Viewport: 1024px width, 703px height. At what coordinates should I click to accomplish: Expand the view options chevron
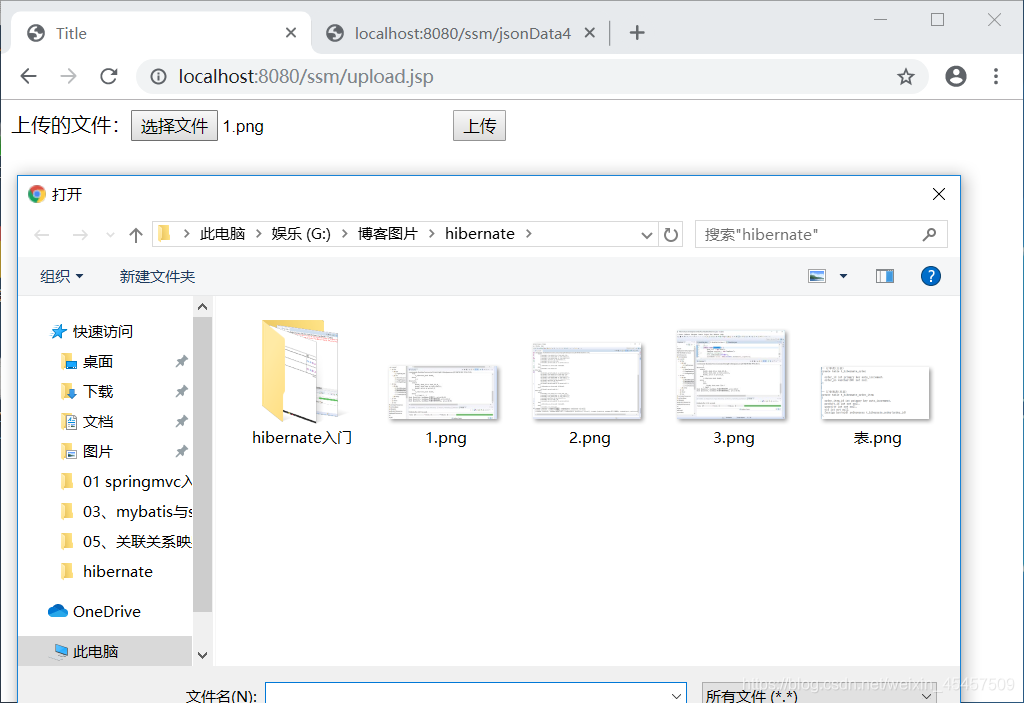(x=844, y=275)
